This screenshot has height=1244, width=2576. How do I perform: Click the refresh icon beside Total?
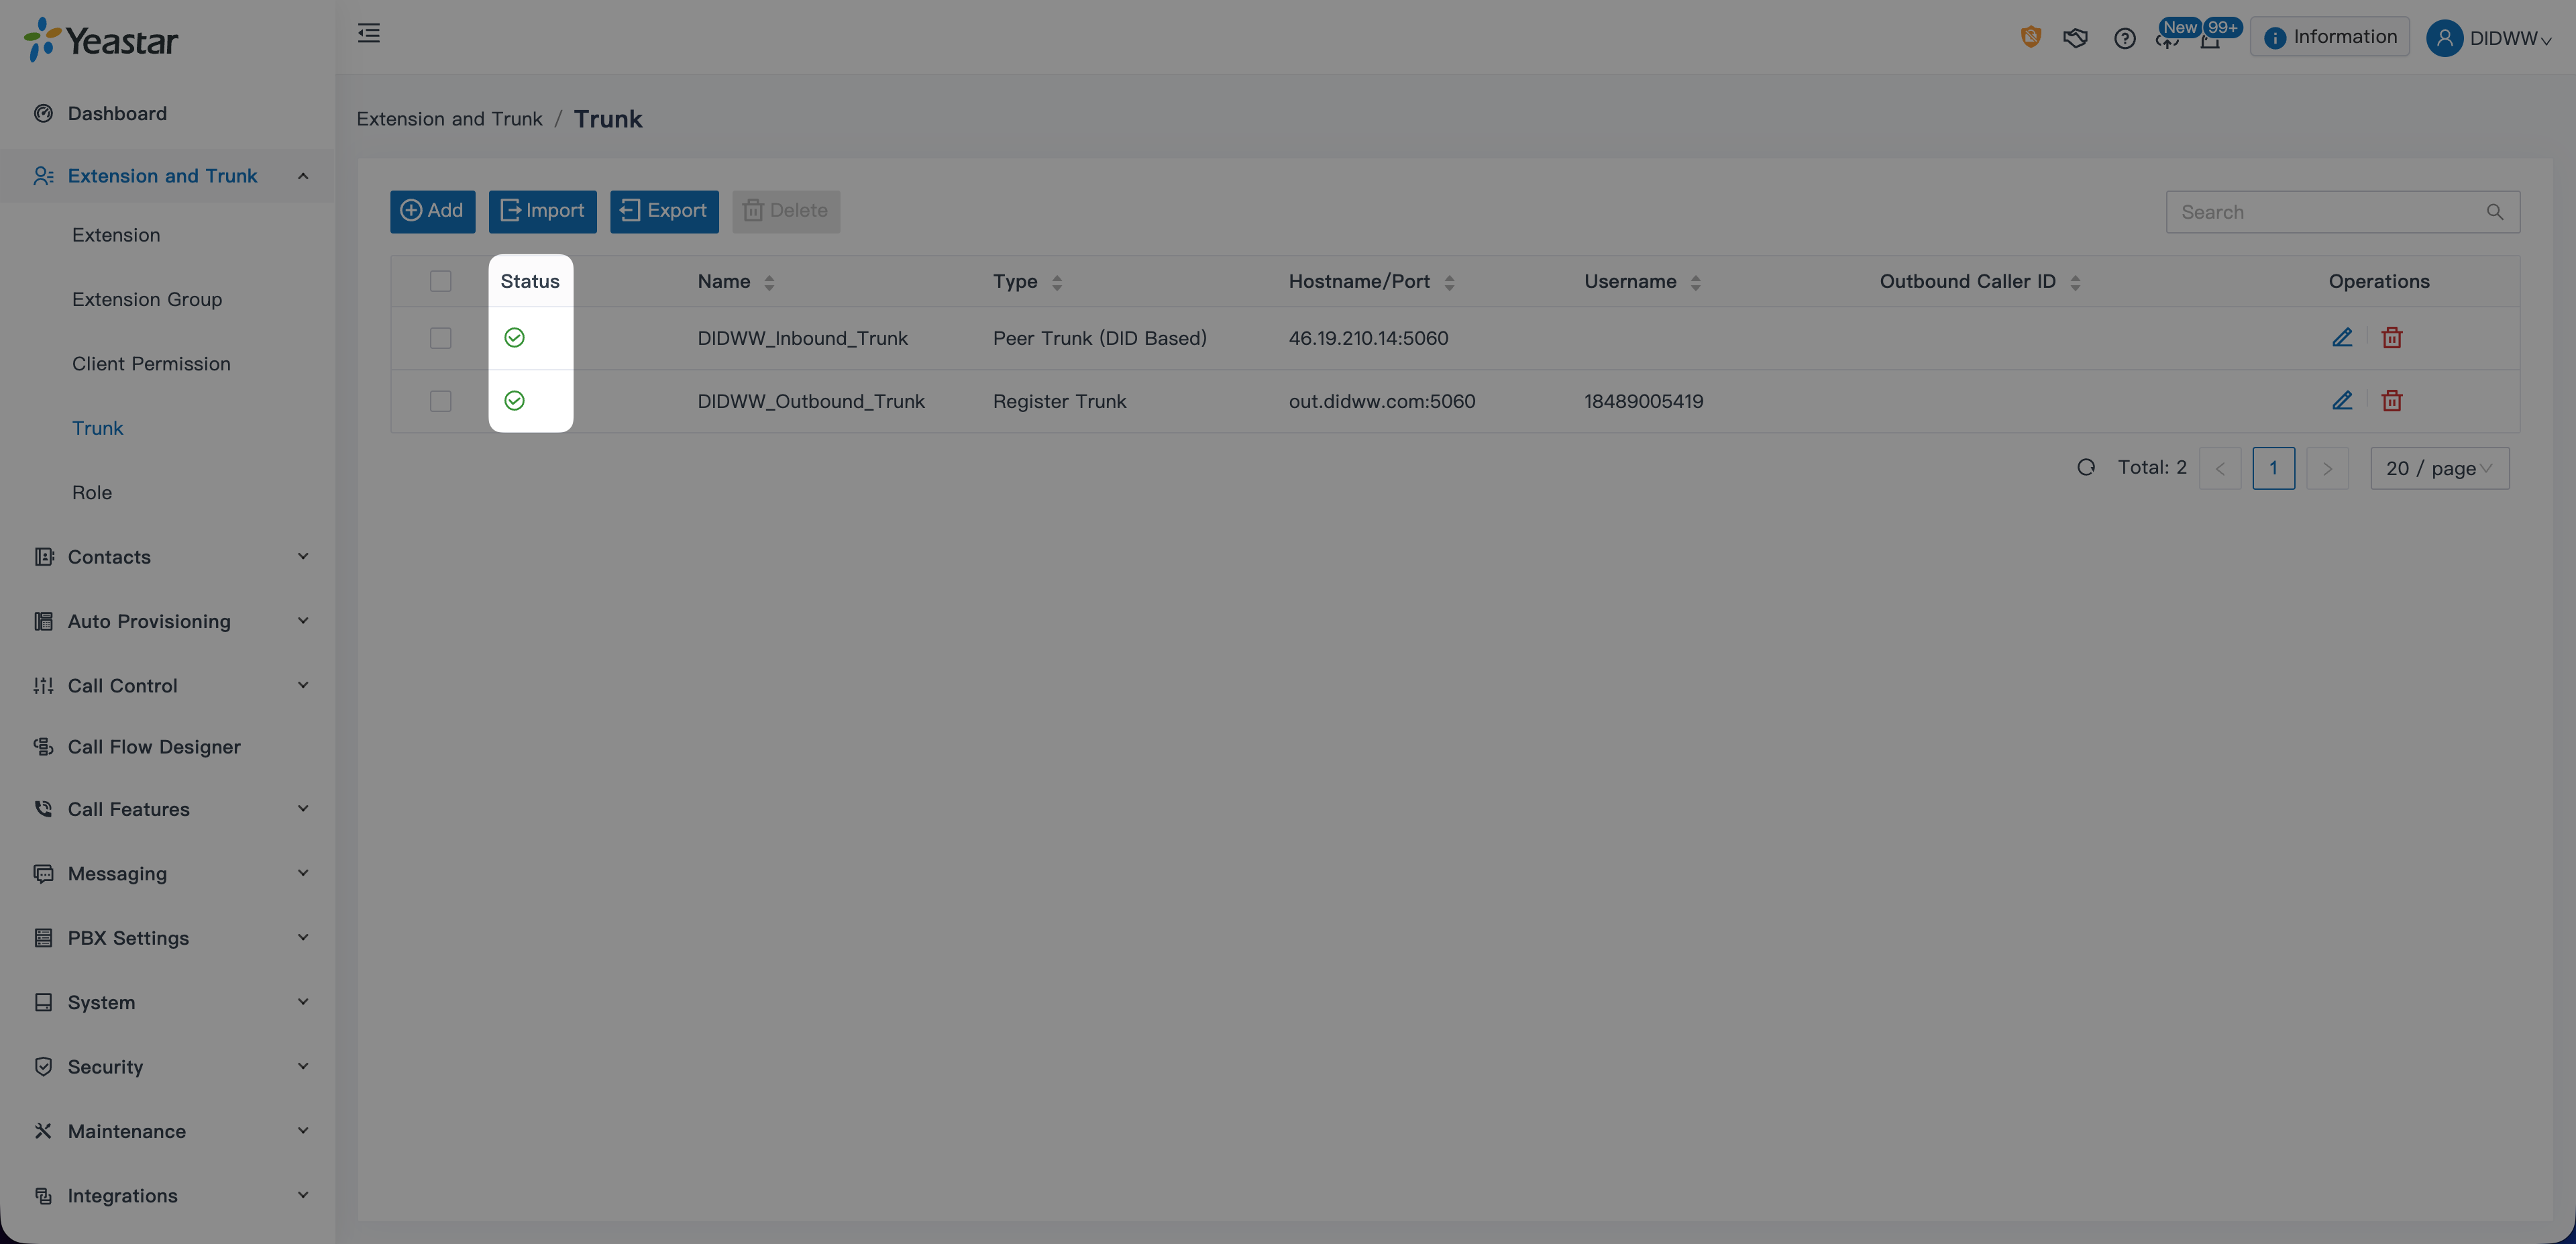2086,467
